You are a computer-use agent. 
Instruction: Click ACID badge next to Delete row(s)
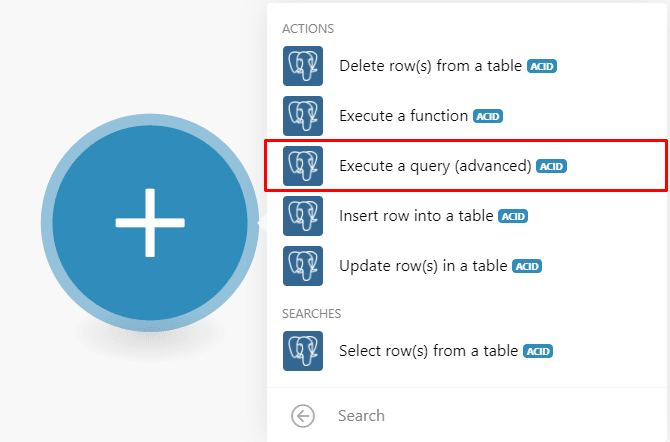point(542,67)
